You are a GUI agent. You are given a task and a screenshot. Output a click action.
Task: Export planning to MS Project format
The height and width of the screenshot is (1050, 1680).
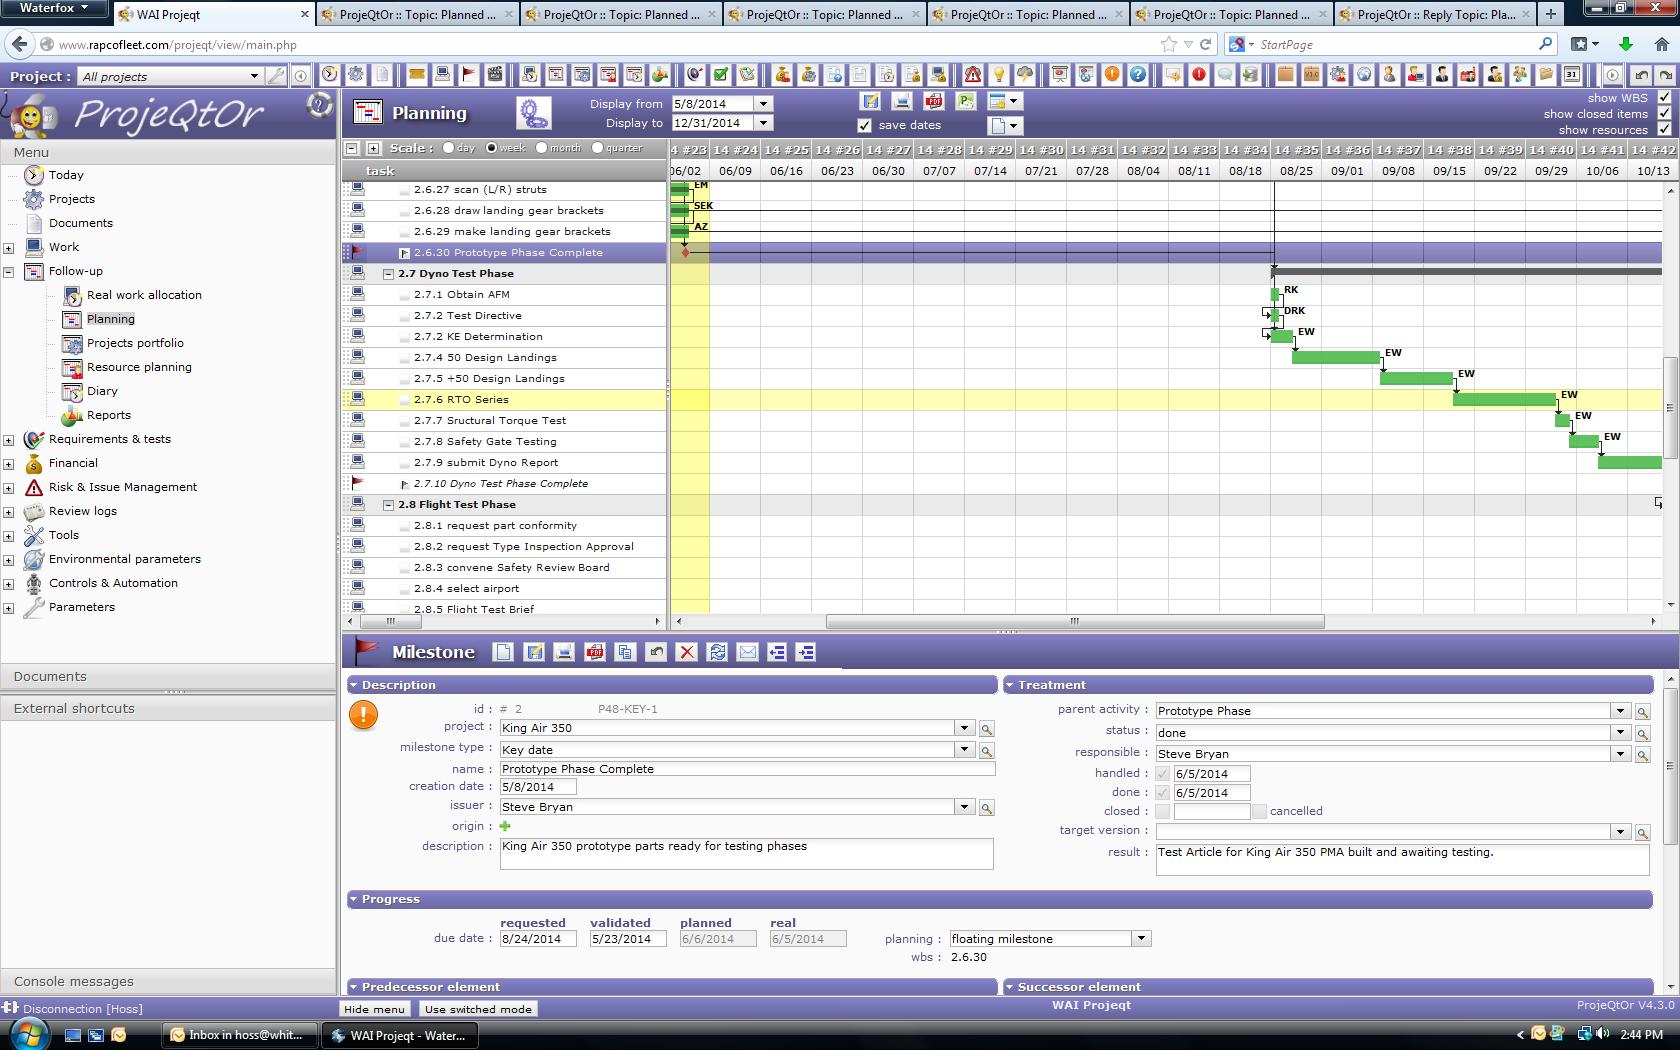click(965, 101)
